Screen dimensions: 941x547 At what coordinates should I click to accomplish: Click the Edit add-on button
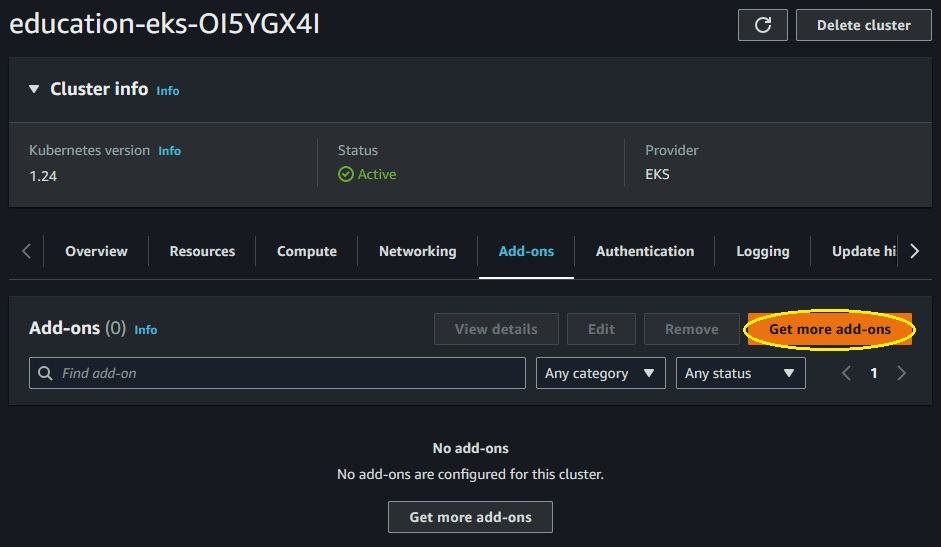[x=601, y=329]
